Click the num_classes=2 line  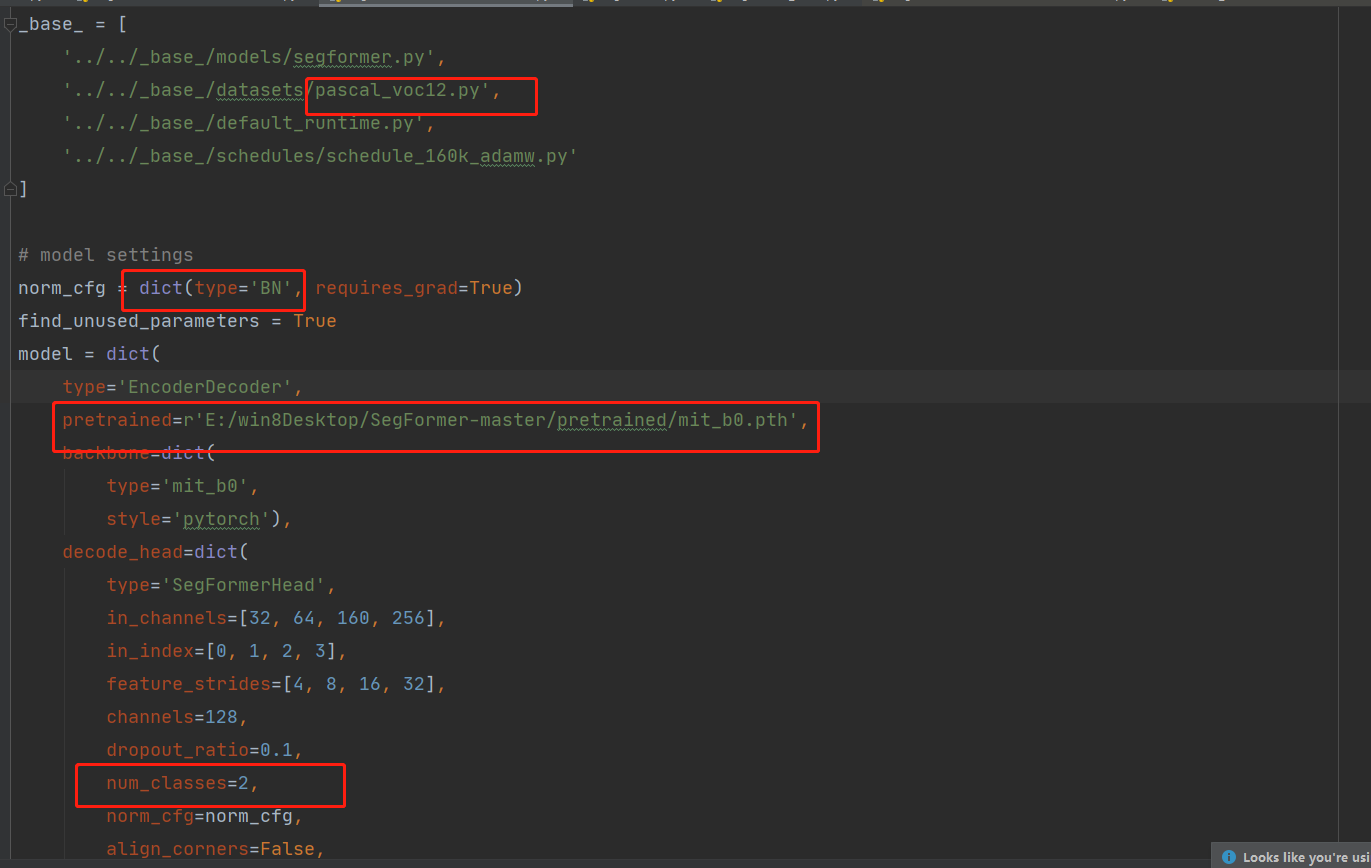[182, 783]
